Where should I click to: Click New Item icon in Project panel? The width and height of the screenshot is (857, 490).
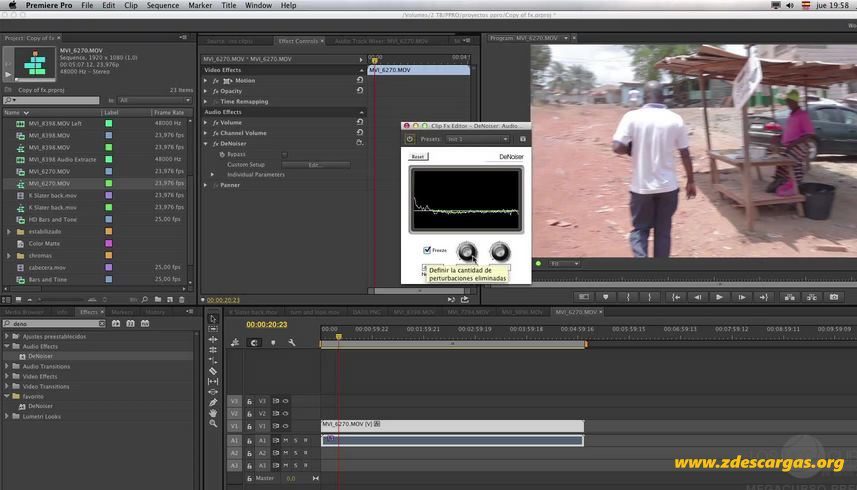[170, 299]
